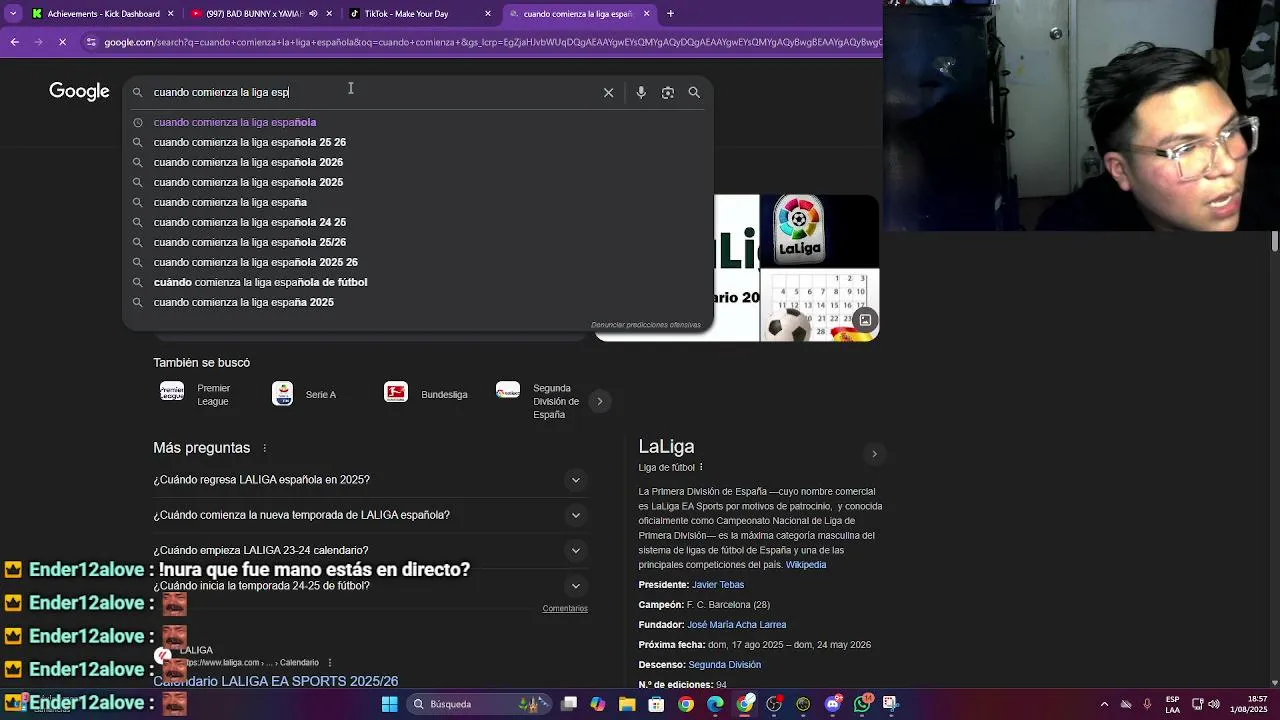
Task: Expand '¿Cuándo regresa LALIGA española en 2025?'
Action: pos(370,480)
